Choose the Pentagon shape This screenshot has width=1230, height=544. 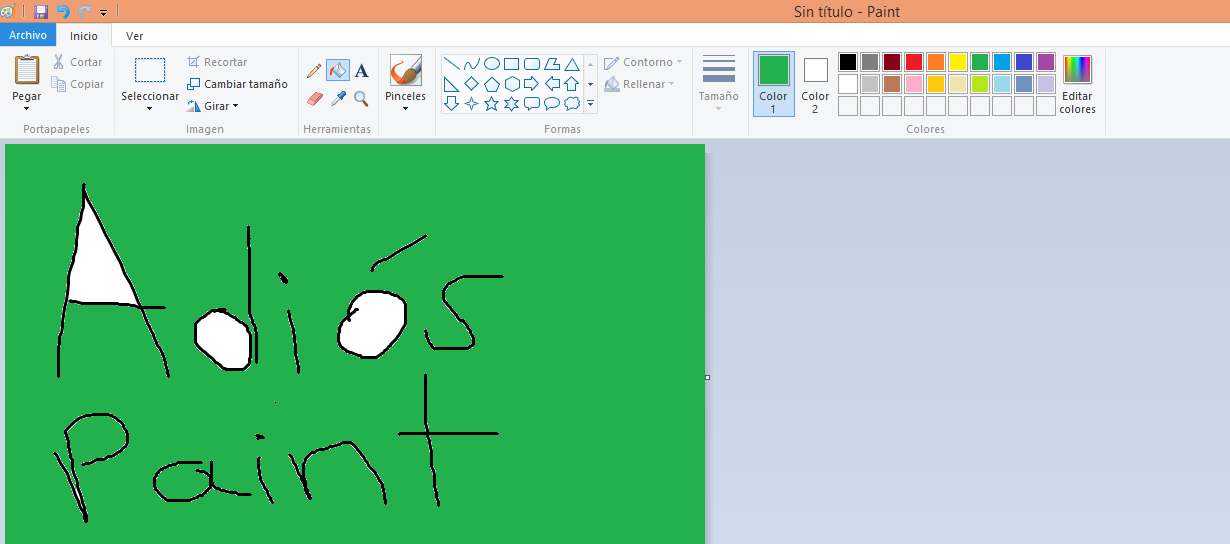(x=491, y=84)
